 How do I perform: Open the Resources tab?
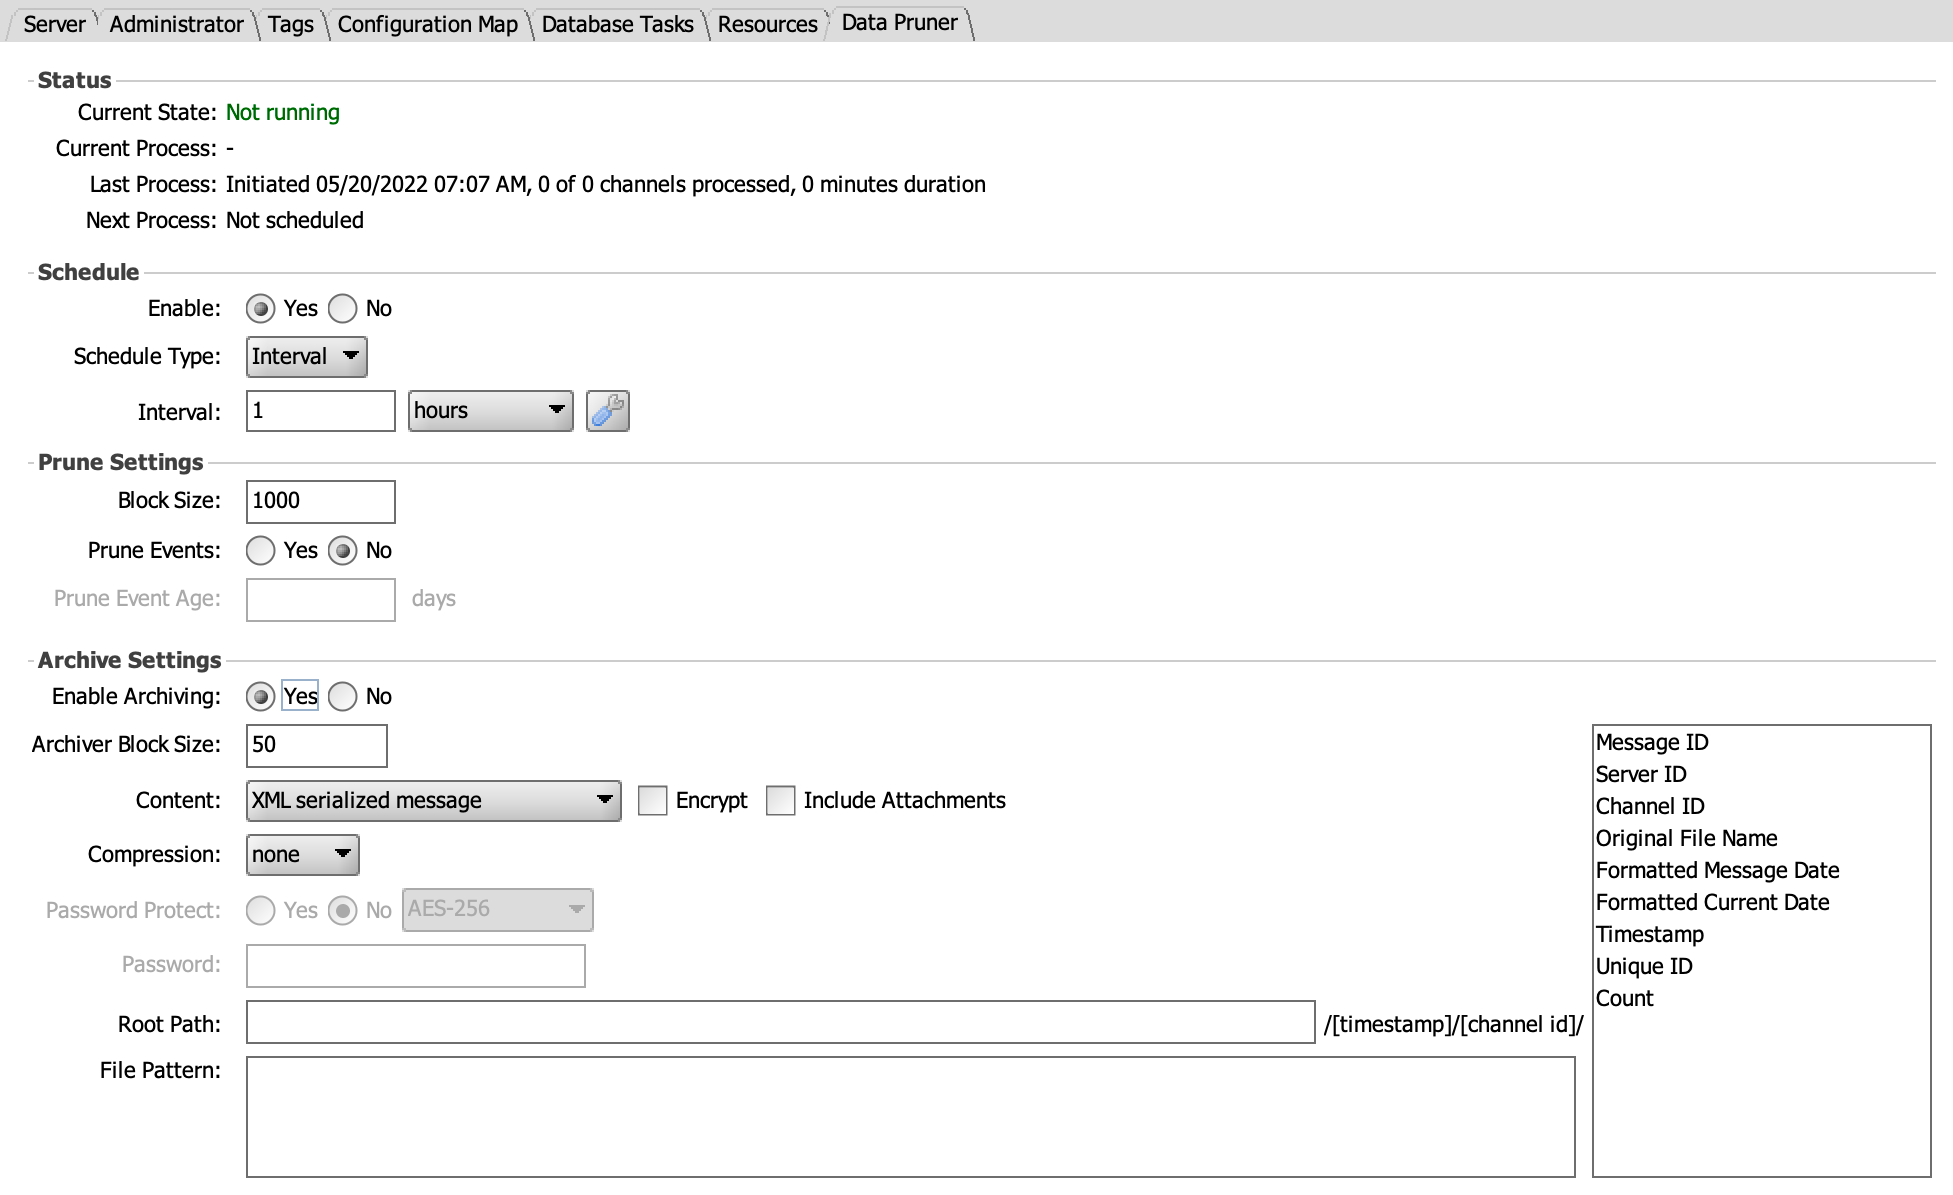(767, 24)
